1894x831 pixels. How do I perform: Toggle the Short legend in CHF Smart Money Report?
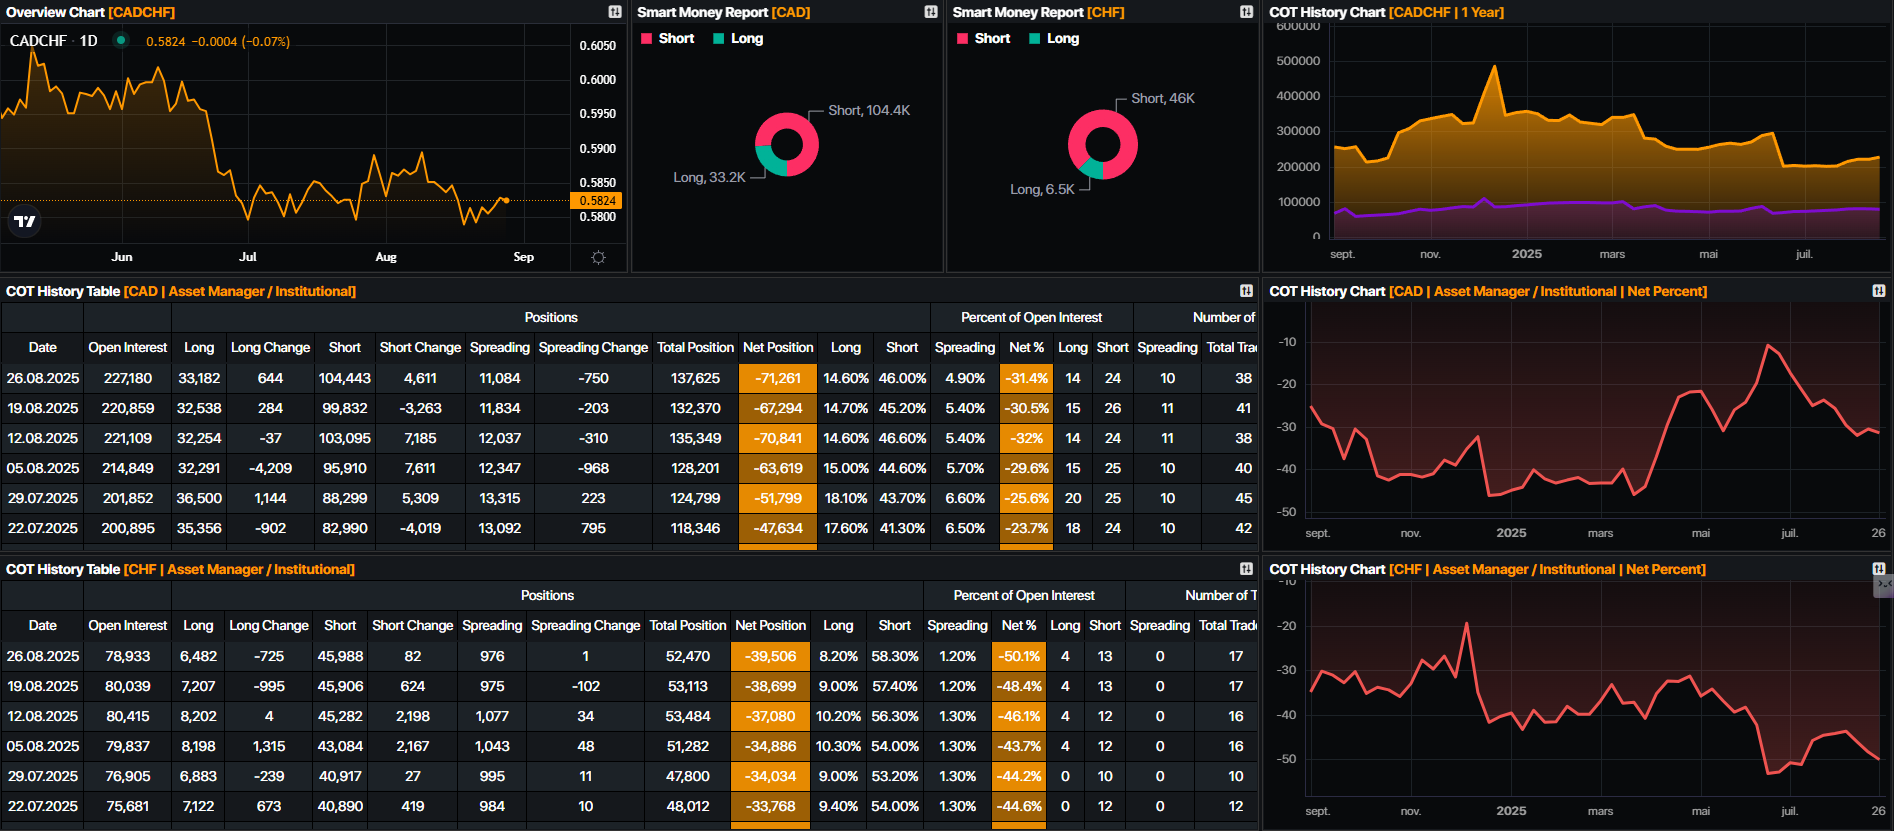983,38
